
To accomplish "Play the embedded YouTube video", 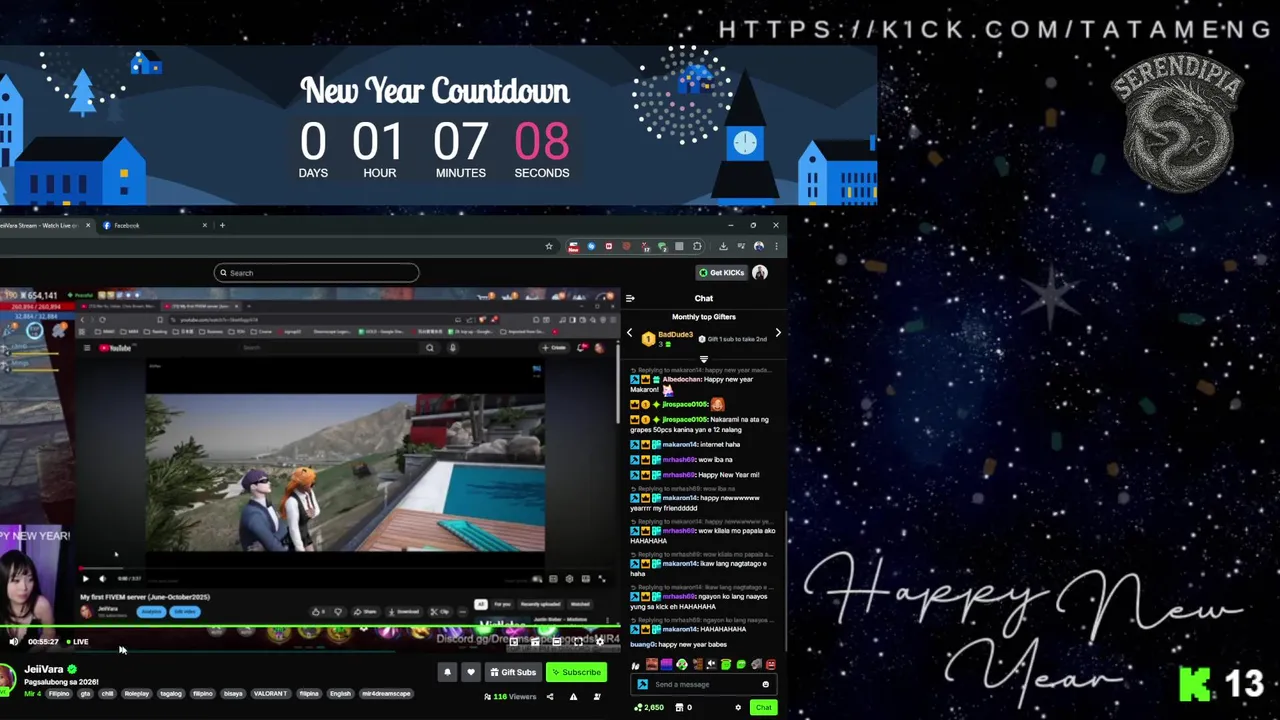I will tap(85, 579).
